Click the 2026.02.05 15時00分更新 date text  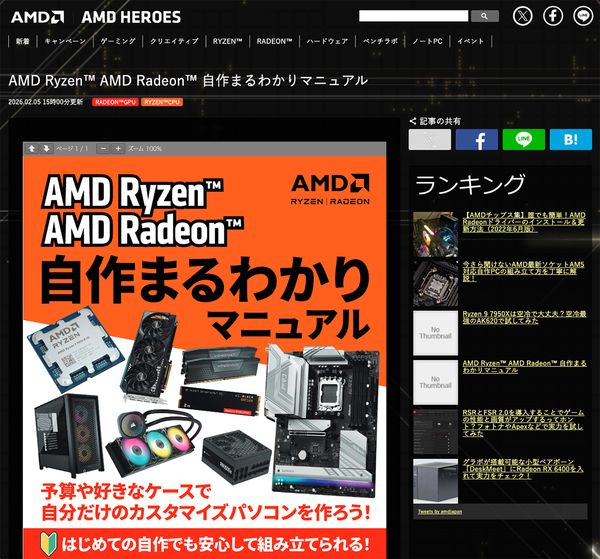[46, 102]
